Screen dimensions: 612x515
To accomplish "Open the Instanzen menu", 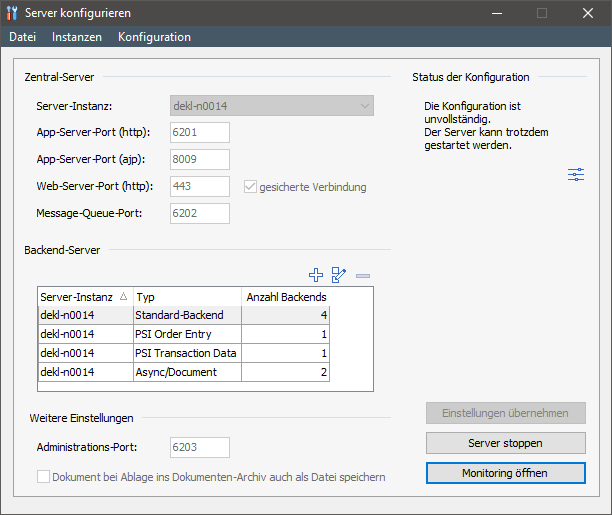I will coord(77,37).
